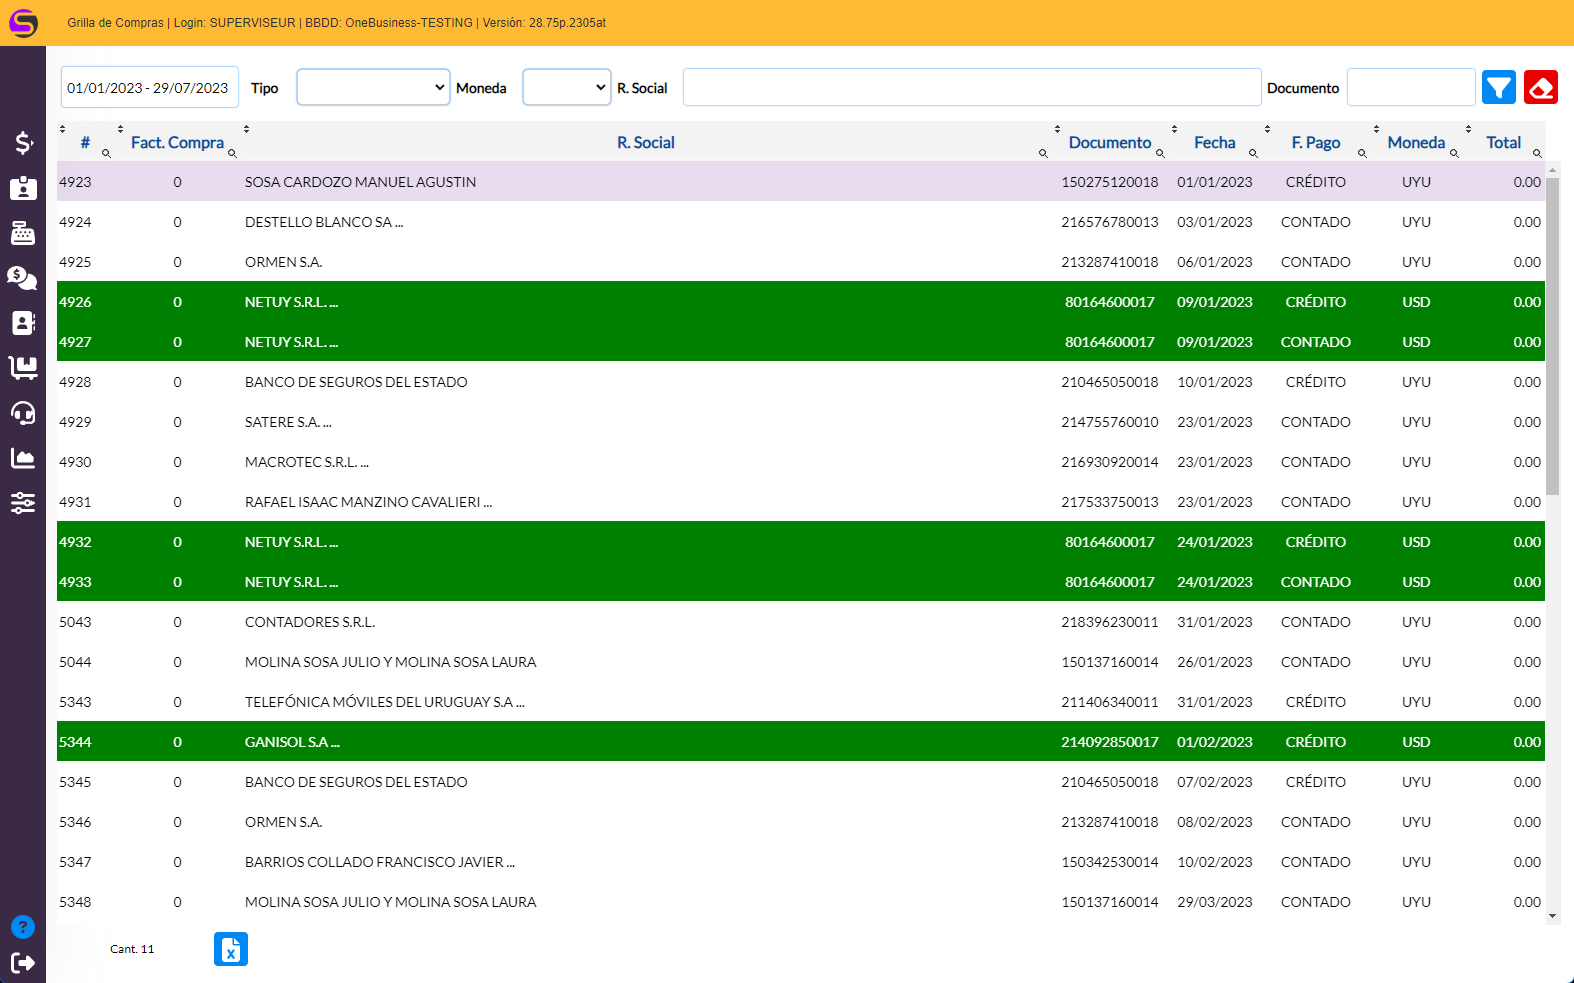
Task: Click the Documento filter input field
Action: [1410, 87]
